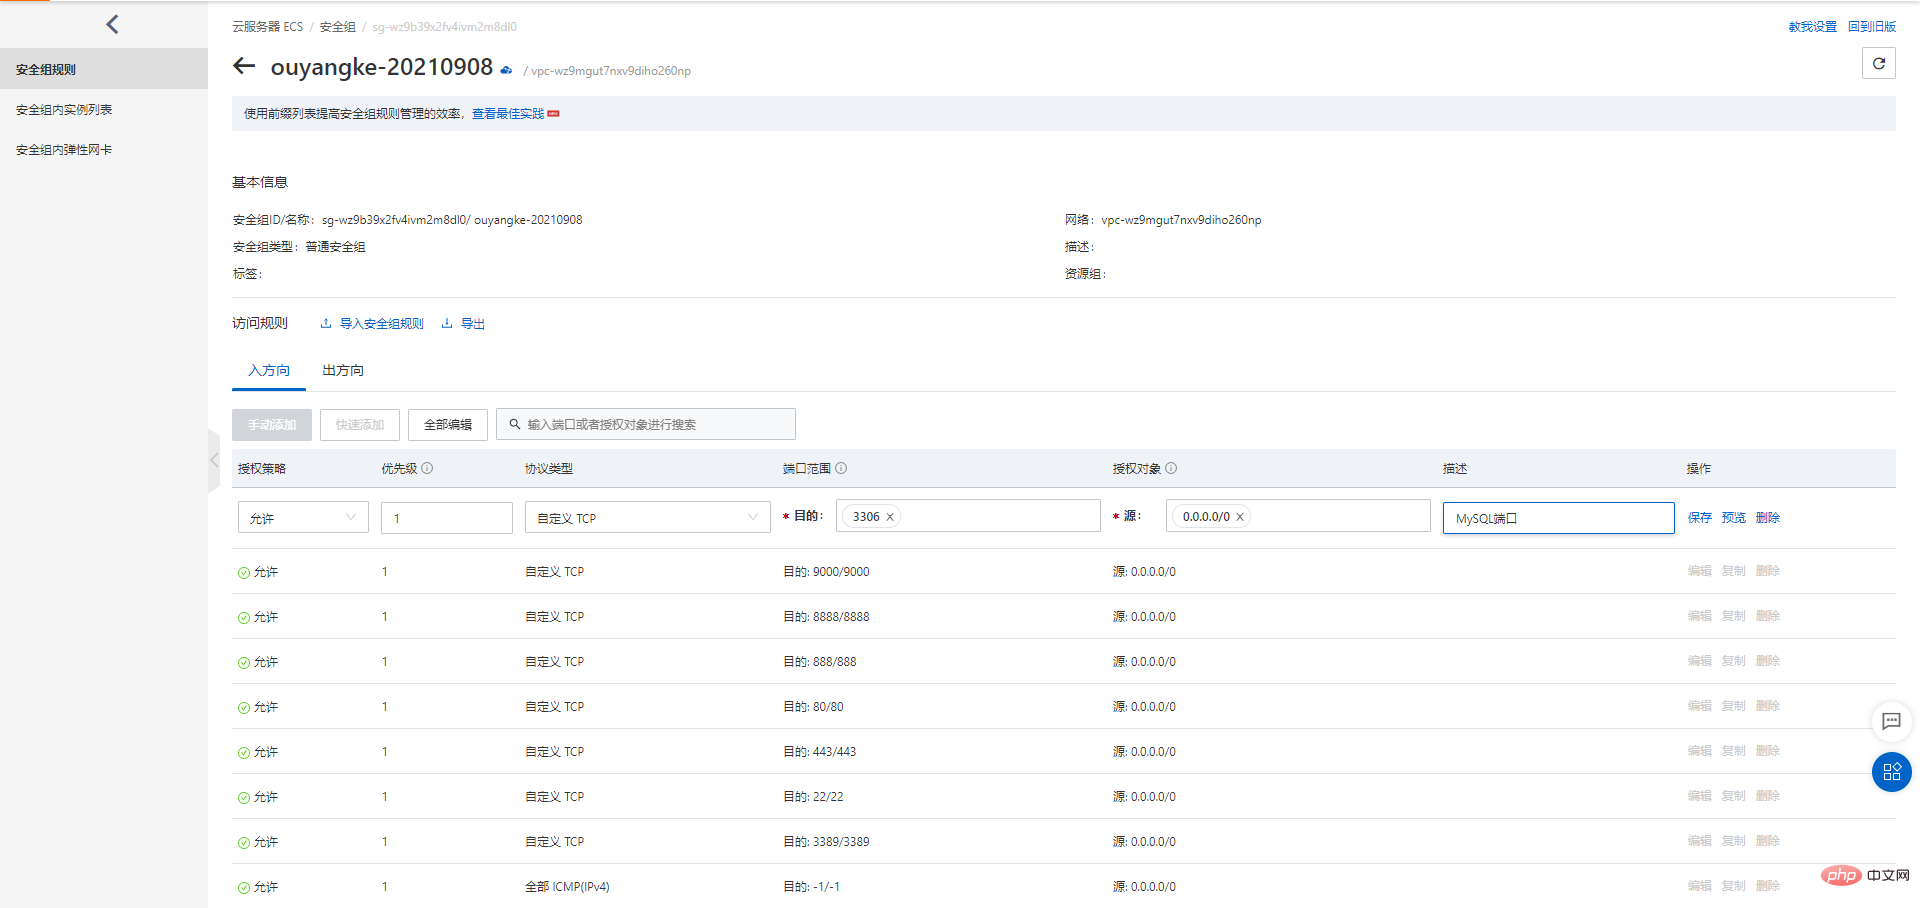Click 复制 for the 443/443 rule
1920x908 pixels.
pos(1734,751)
